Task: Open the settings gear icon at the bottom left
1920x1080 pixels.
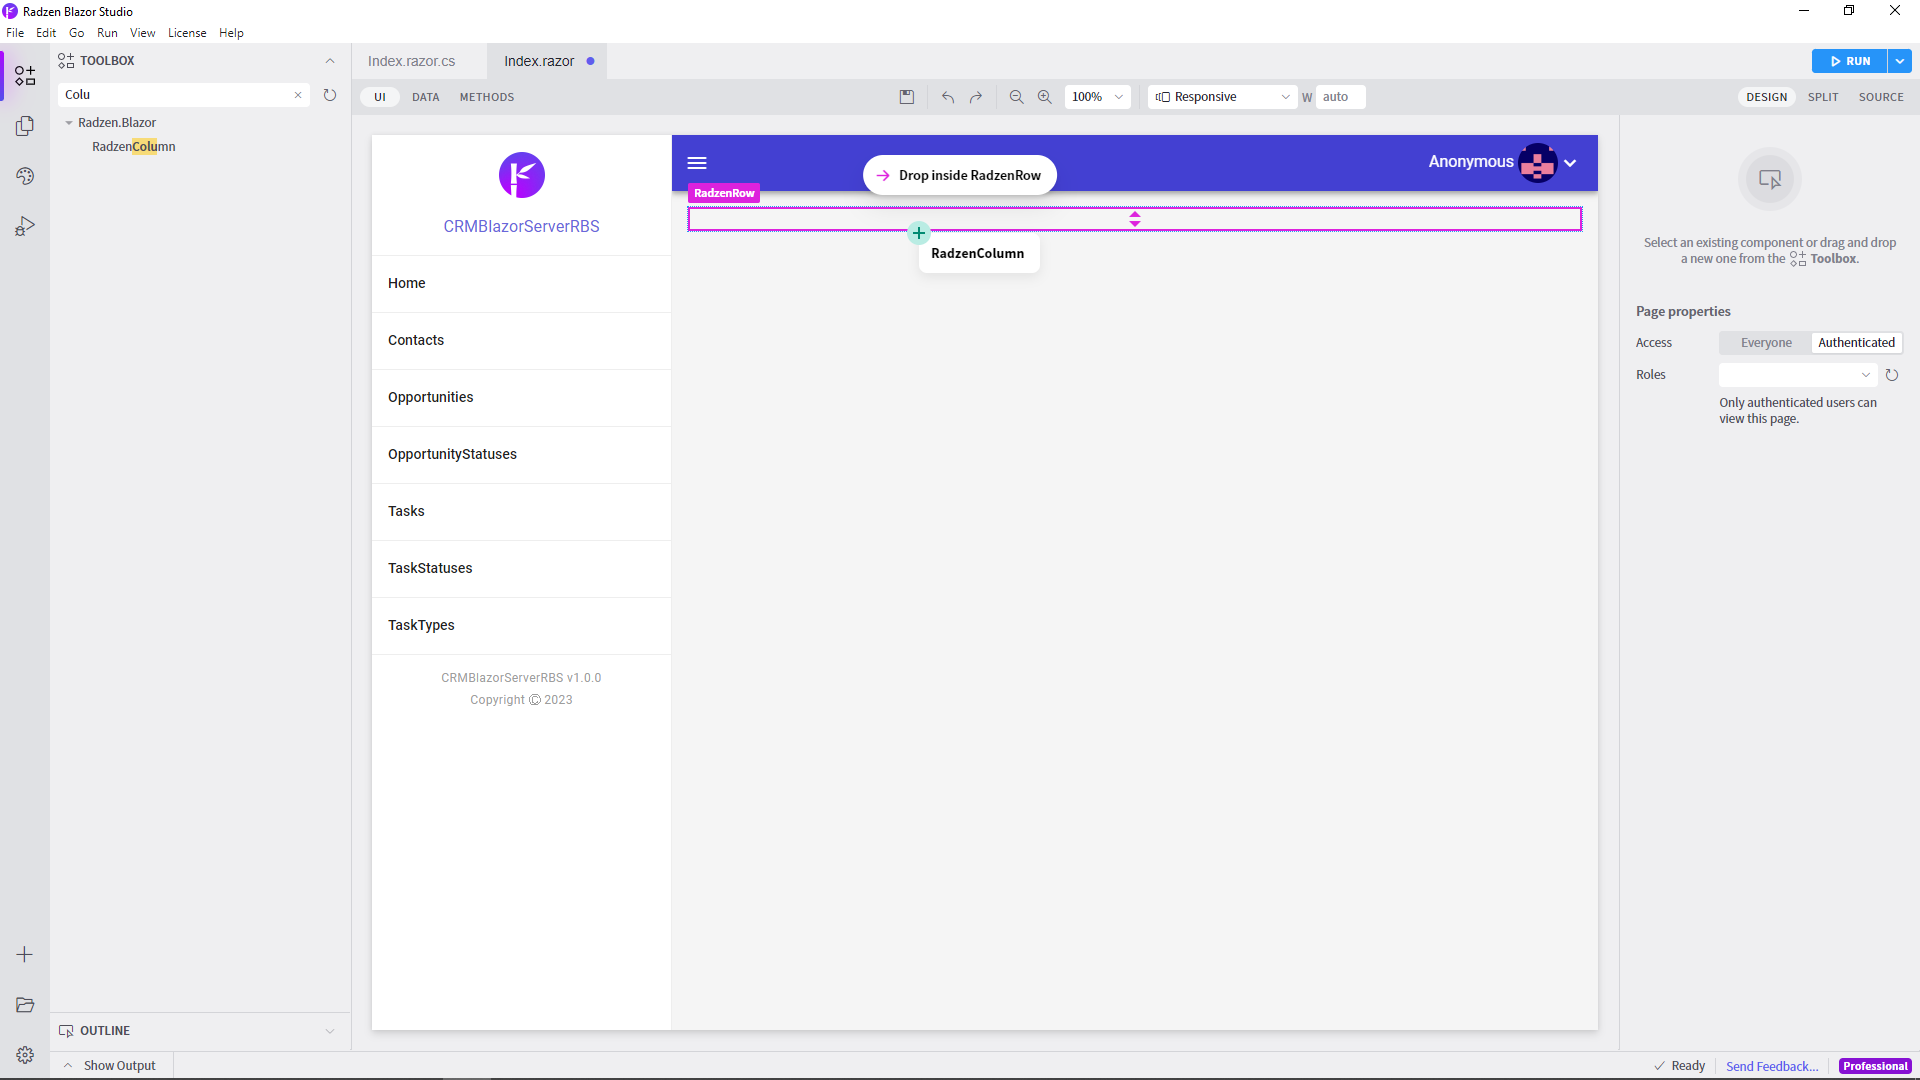Action: [25, 1054]
